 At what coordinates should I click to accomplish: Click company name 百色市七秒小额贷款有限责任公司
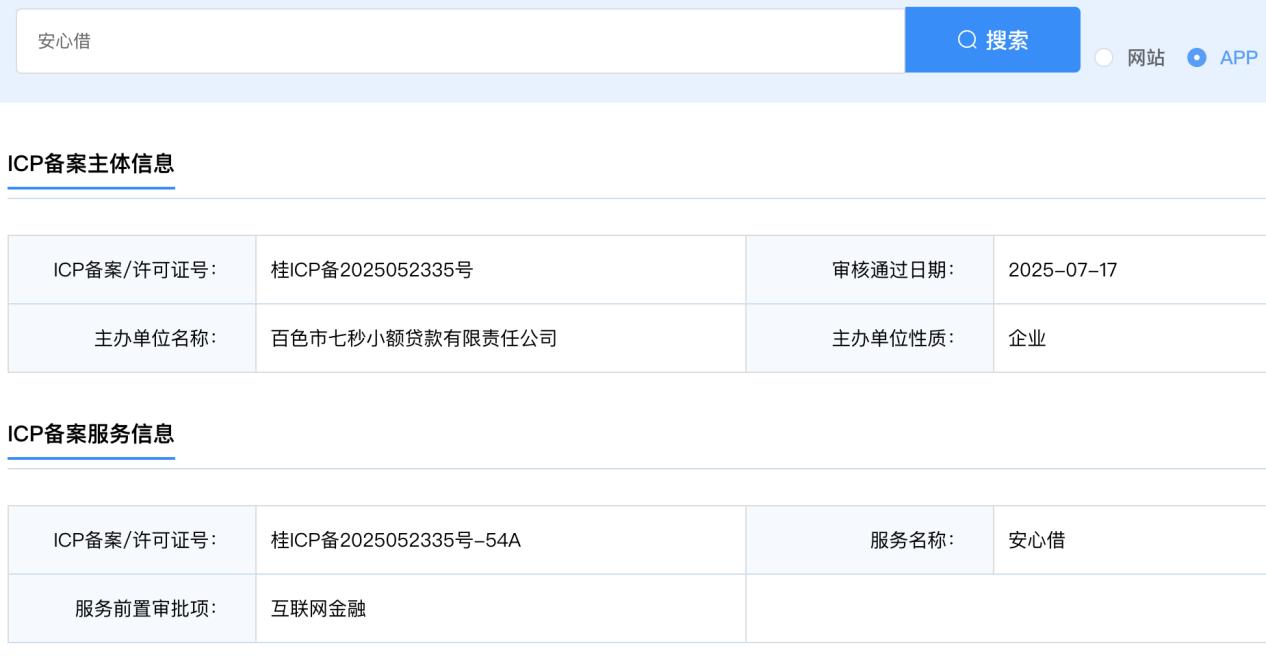tap(414, 339)
